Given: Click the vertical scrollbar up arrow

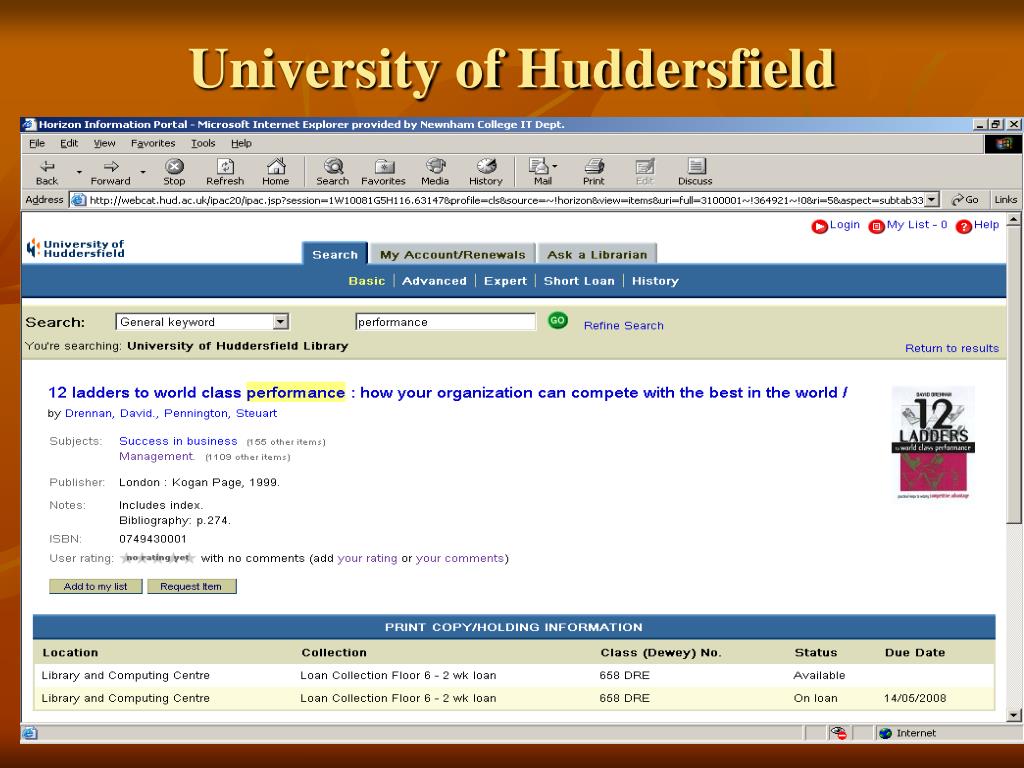Looking at the screenshot, I should click(1014, 220).
